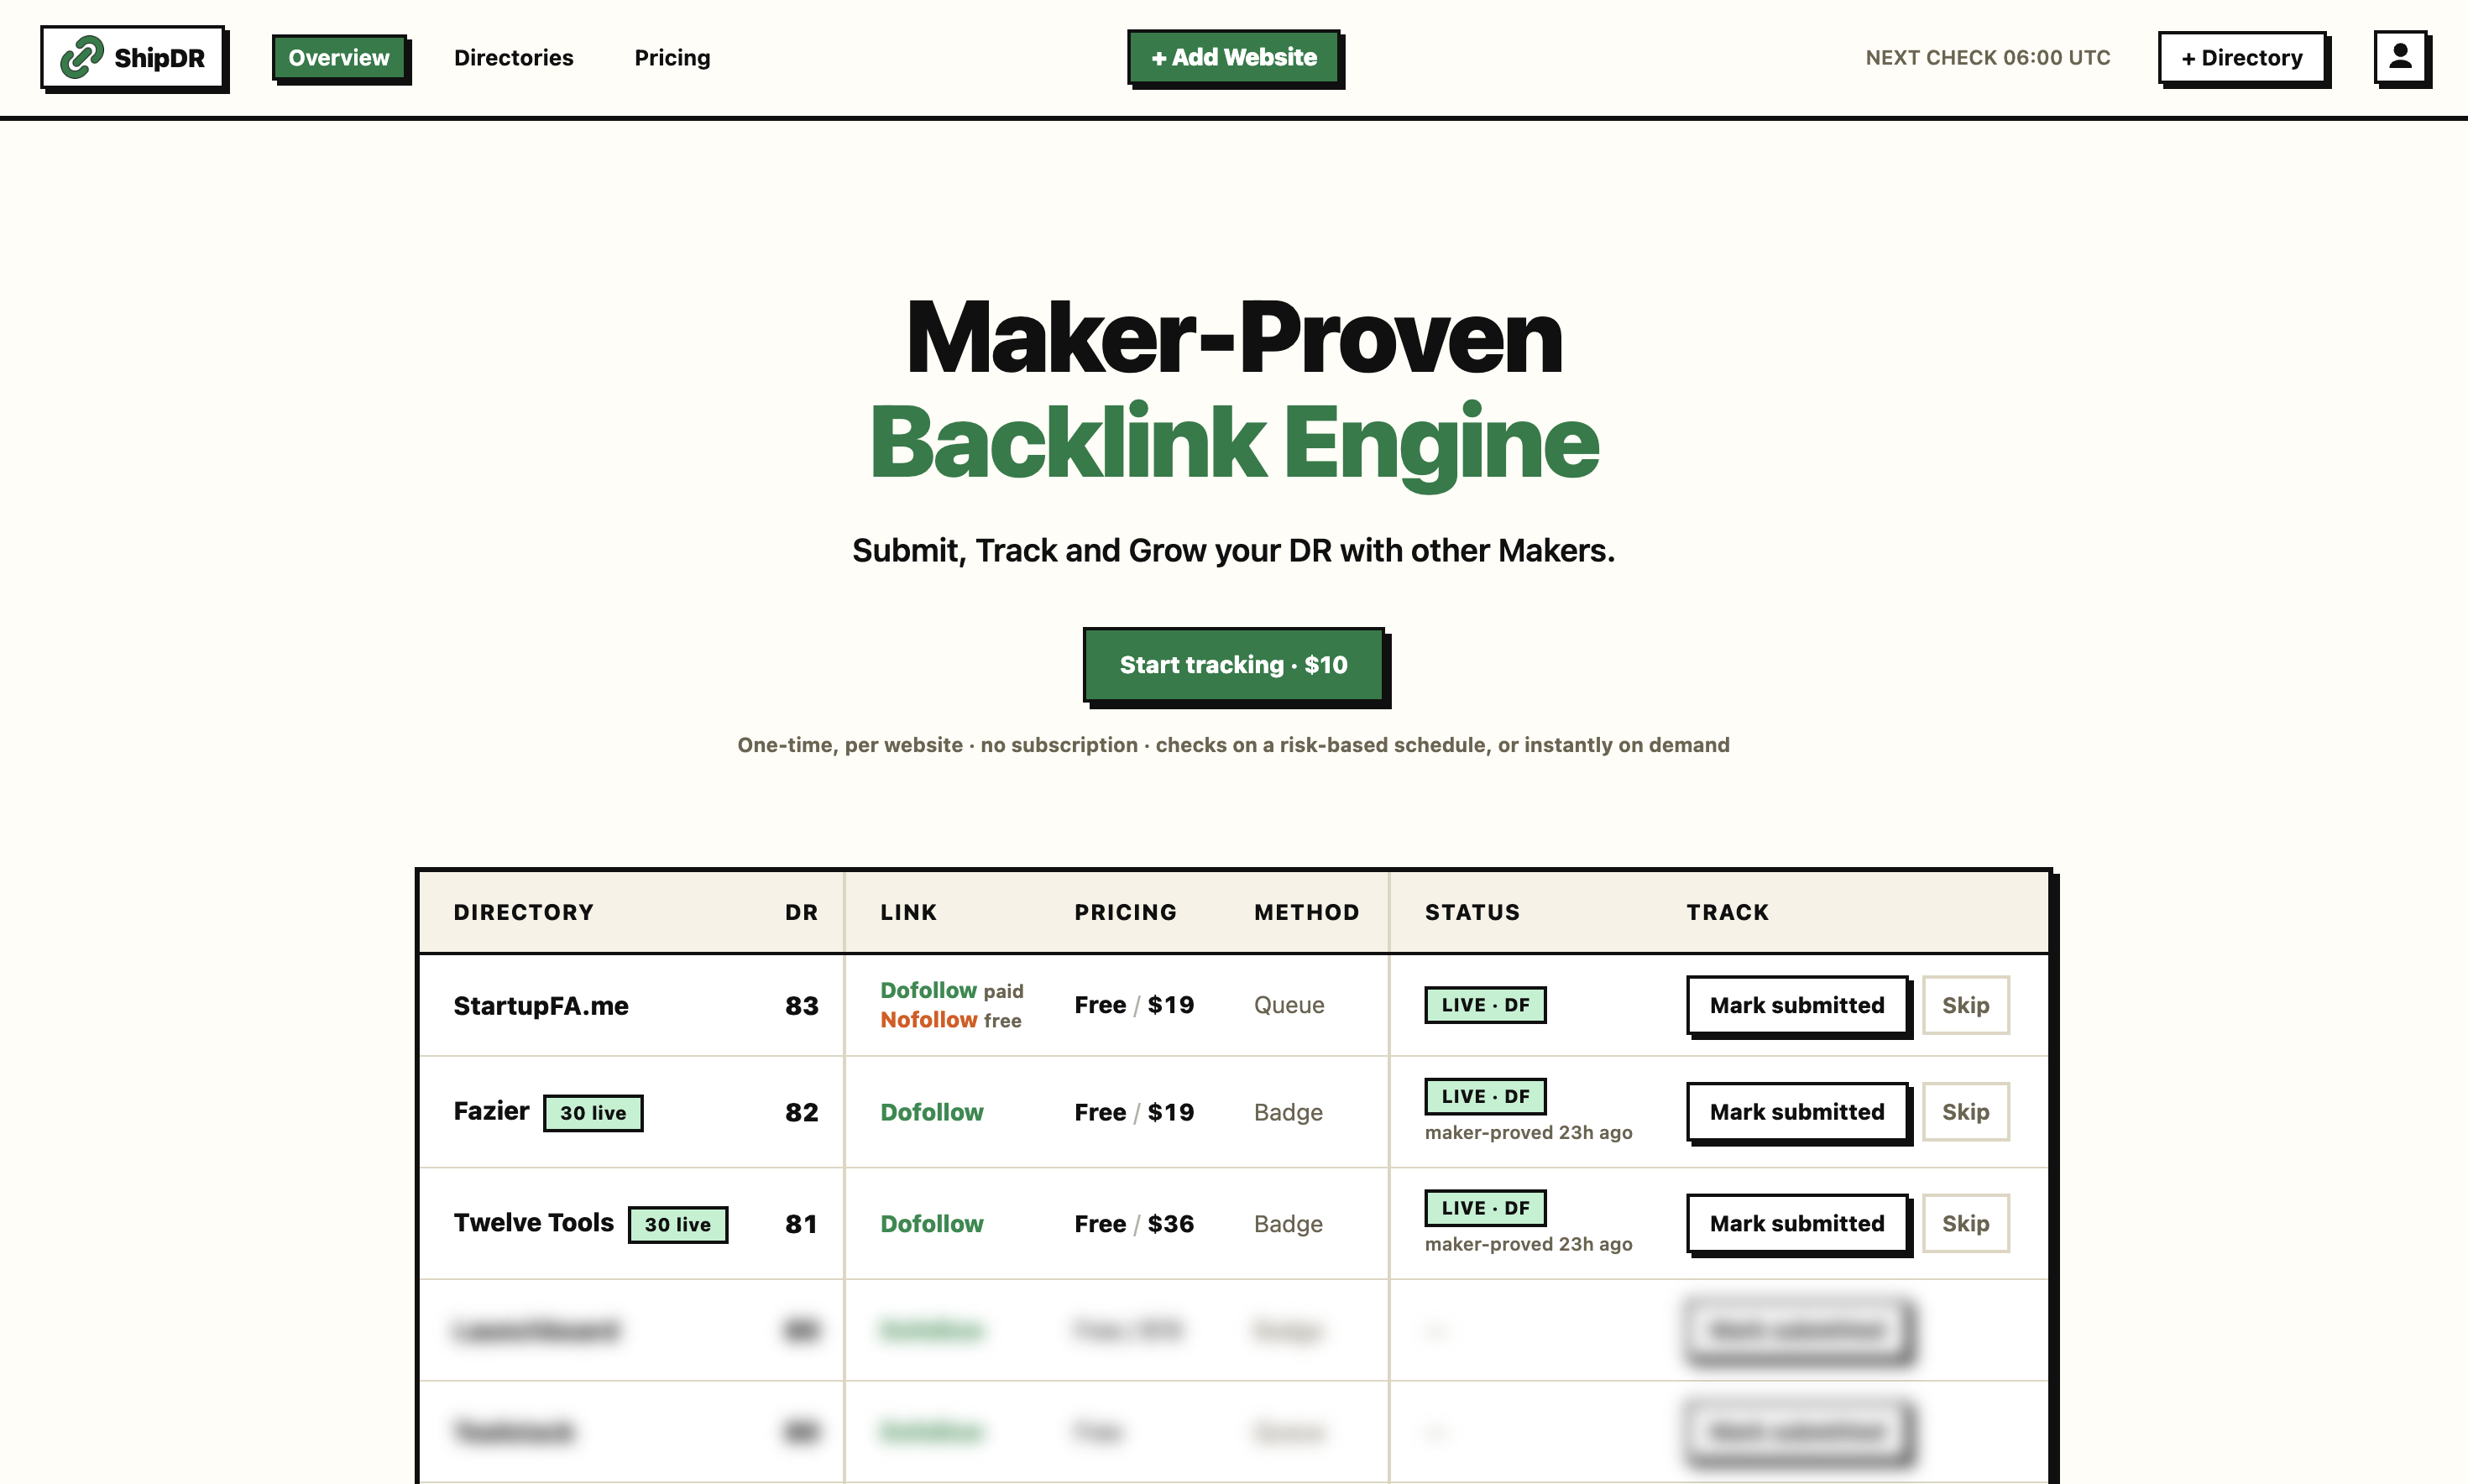
Task: Skip the Fazier directory
Action: click(1965, 1112)
